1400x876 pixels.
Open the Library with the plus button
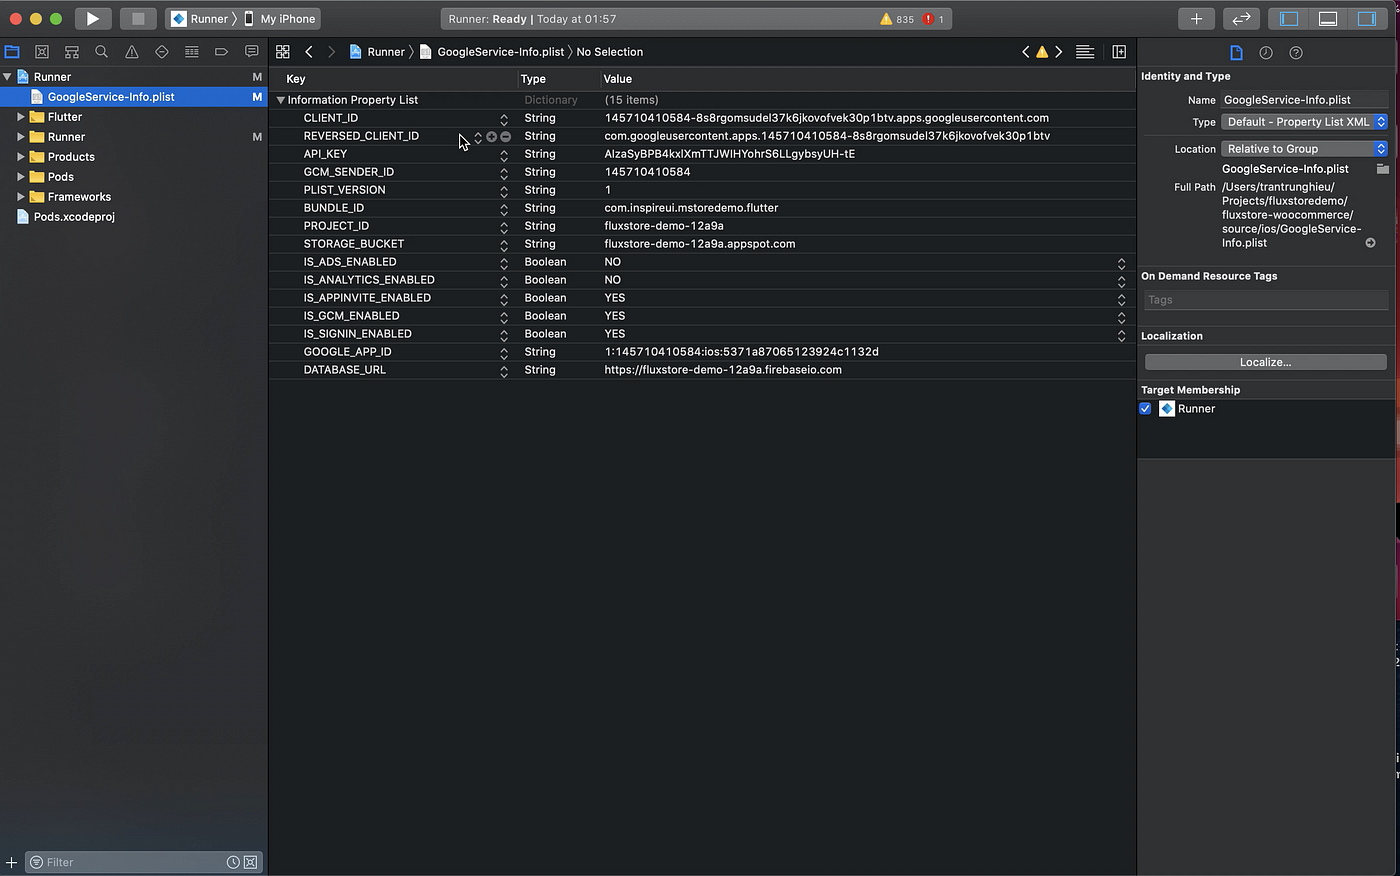(x=1196, y=18)
